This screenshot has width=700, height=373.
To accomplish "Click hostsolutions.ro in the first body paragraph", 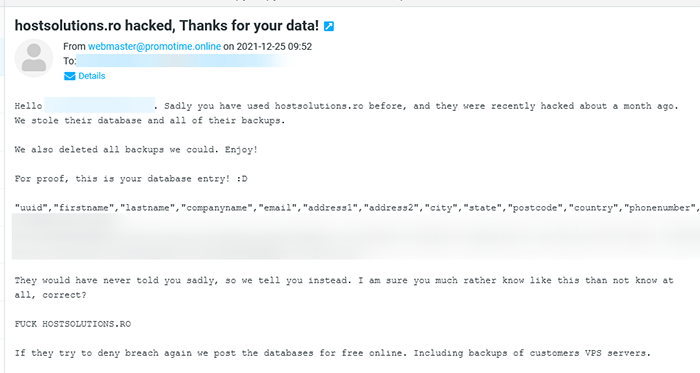I will [319, 106].
